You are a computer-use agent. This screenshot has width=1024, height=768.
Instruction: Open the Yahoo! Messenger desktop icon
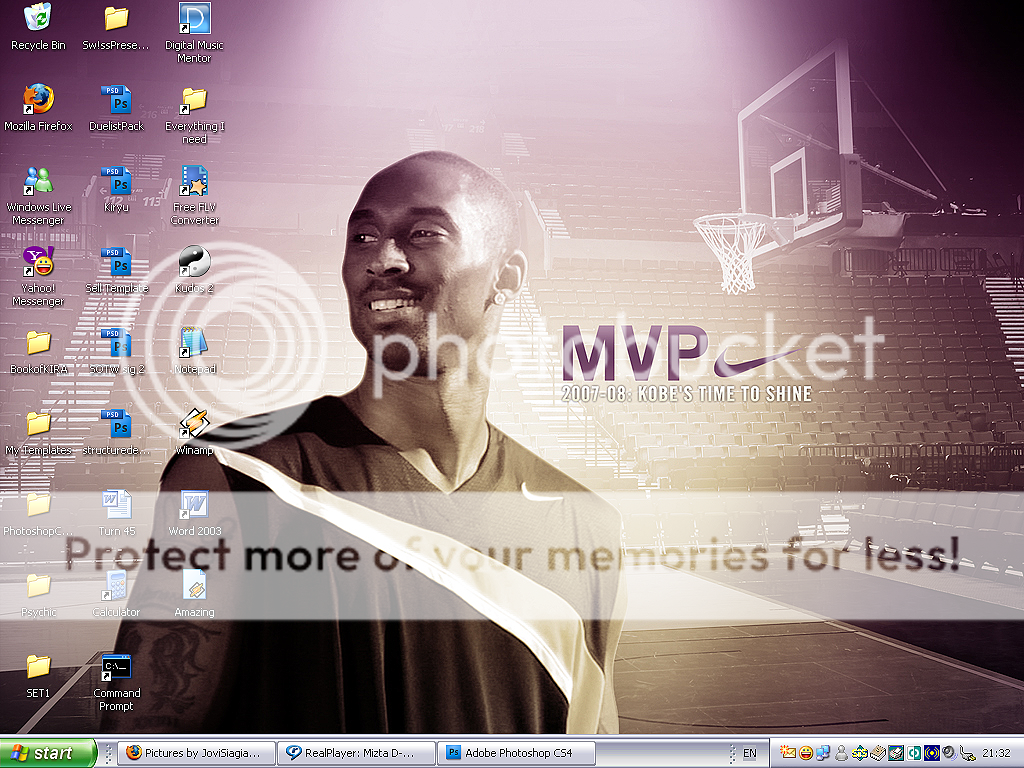[38, 263]
